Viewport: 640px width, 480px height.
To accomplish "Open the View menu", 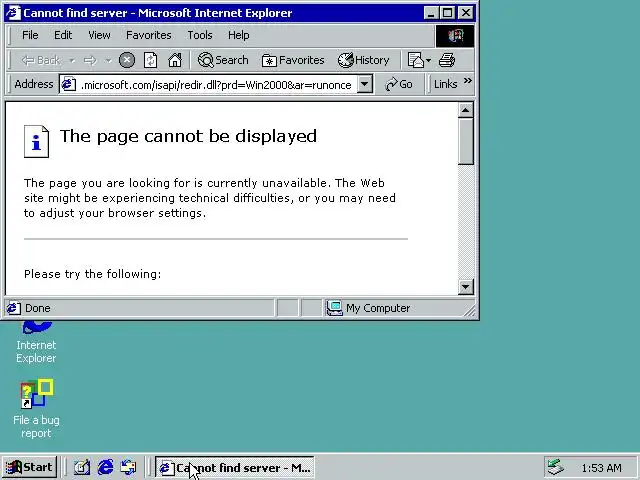I will point(99,35).
